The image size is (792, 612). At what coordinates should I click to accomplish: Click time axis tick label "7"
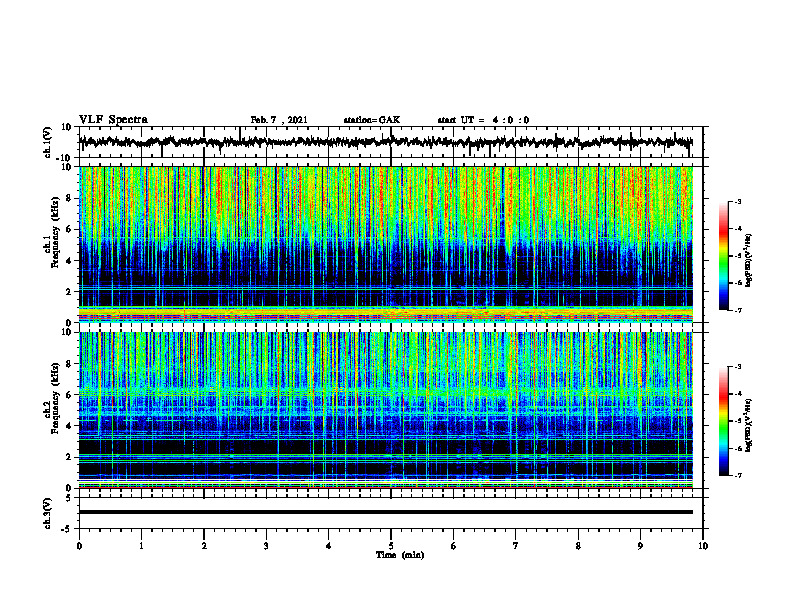coord(516,546)
